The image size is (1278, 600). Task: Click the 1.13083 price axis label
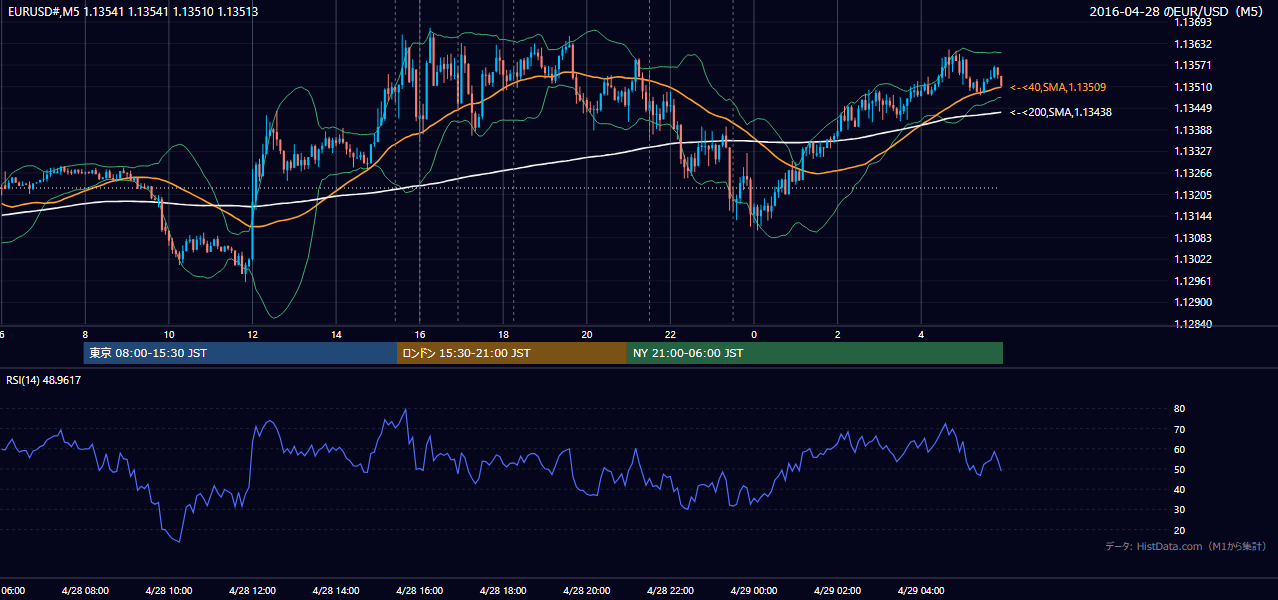click(1194, 238)
